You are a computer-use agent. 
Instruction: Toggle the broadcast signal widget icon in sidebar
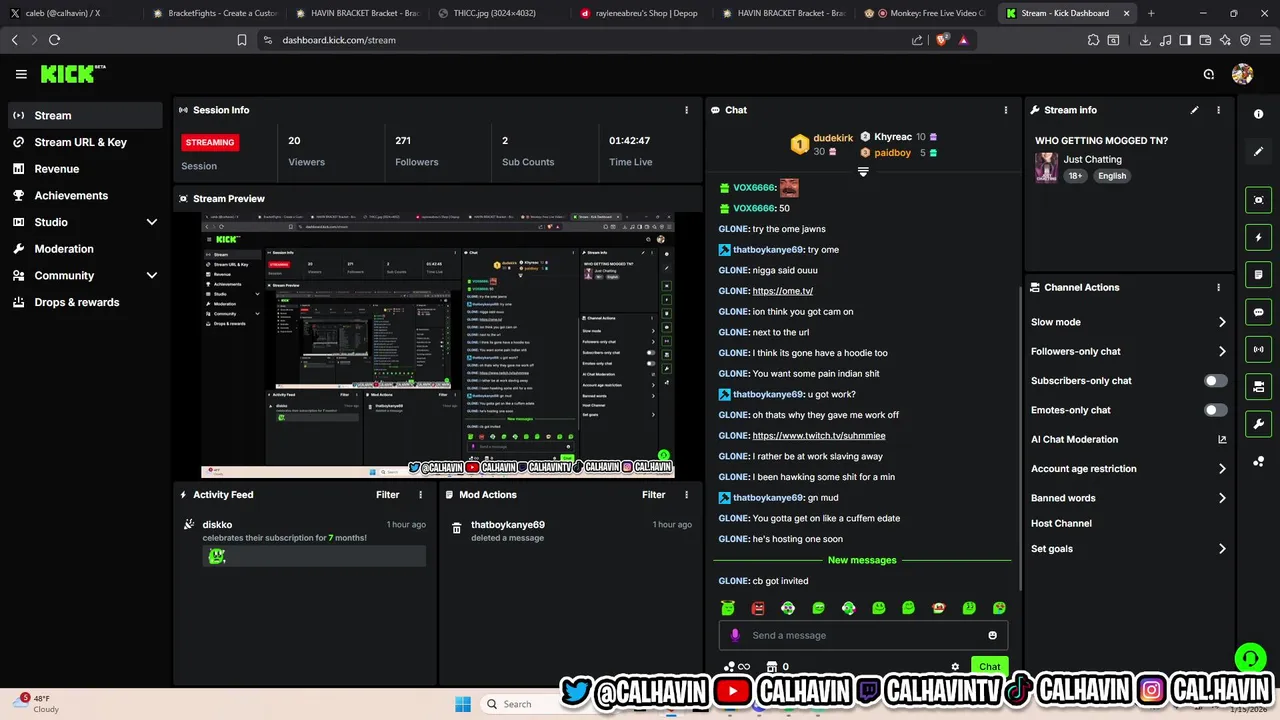pos(1258,349)
